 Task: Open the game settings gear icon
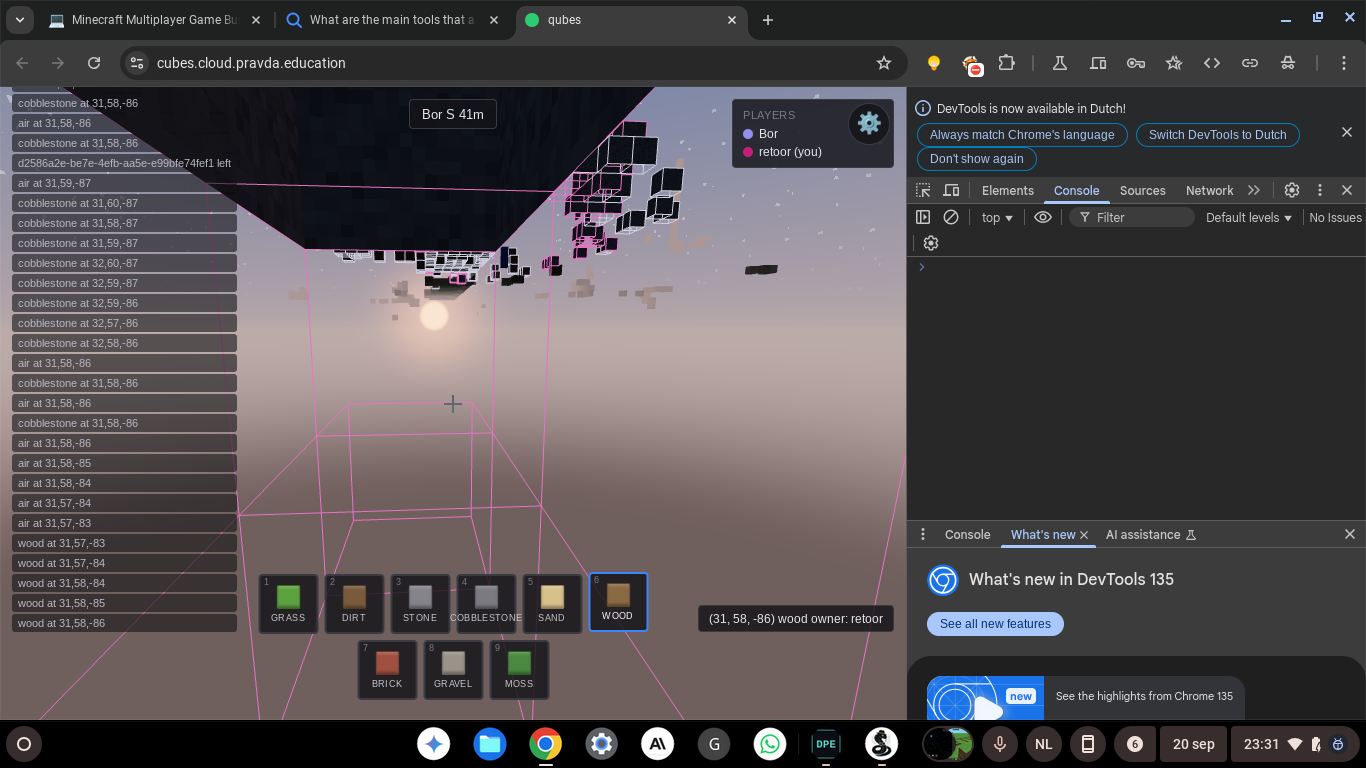click(869, 123)
